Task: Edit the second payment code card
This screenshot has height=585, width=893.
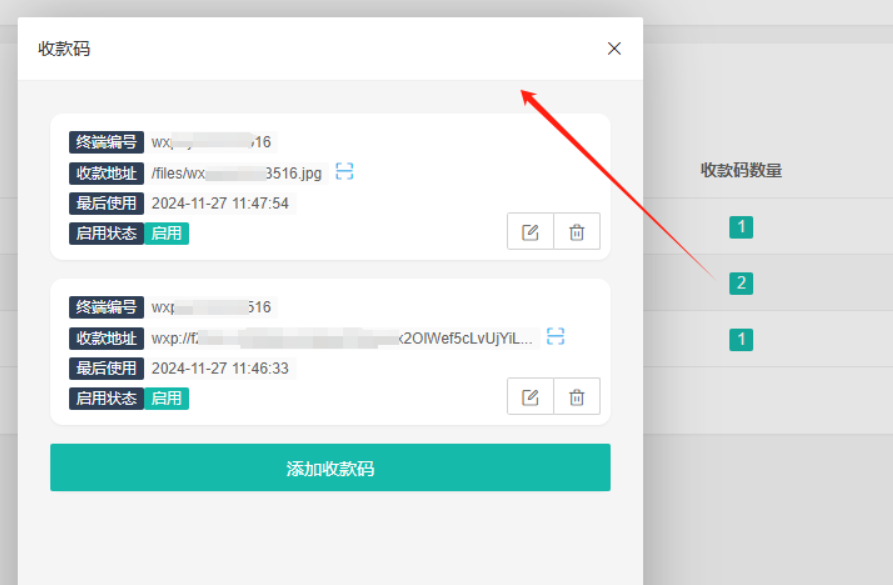Action: point(530,397)
